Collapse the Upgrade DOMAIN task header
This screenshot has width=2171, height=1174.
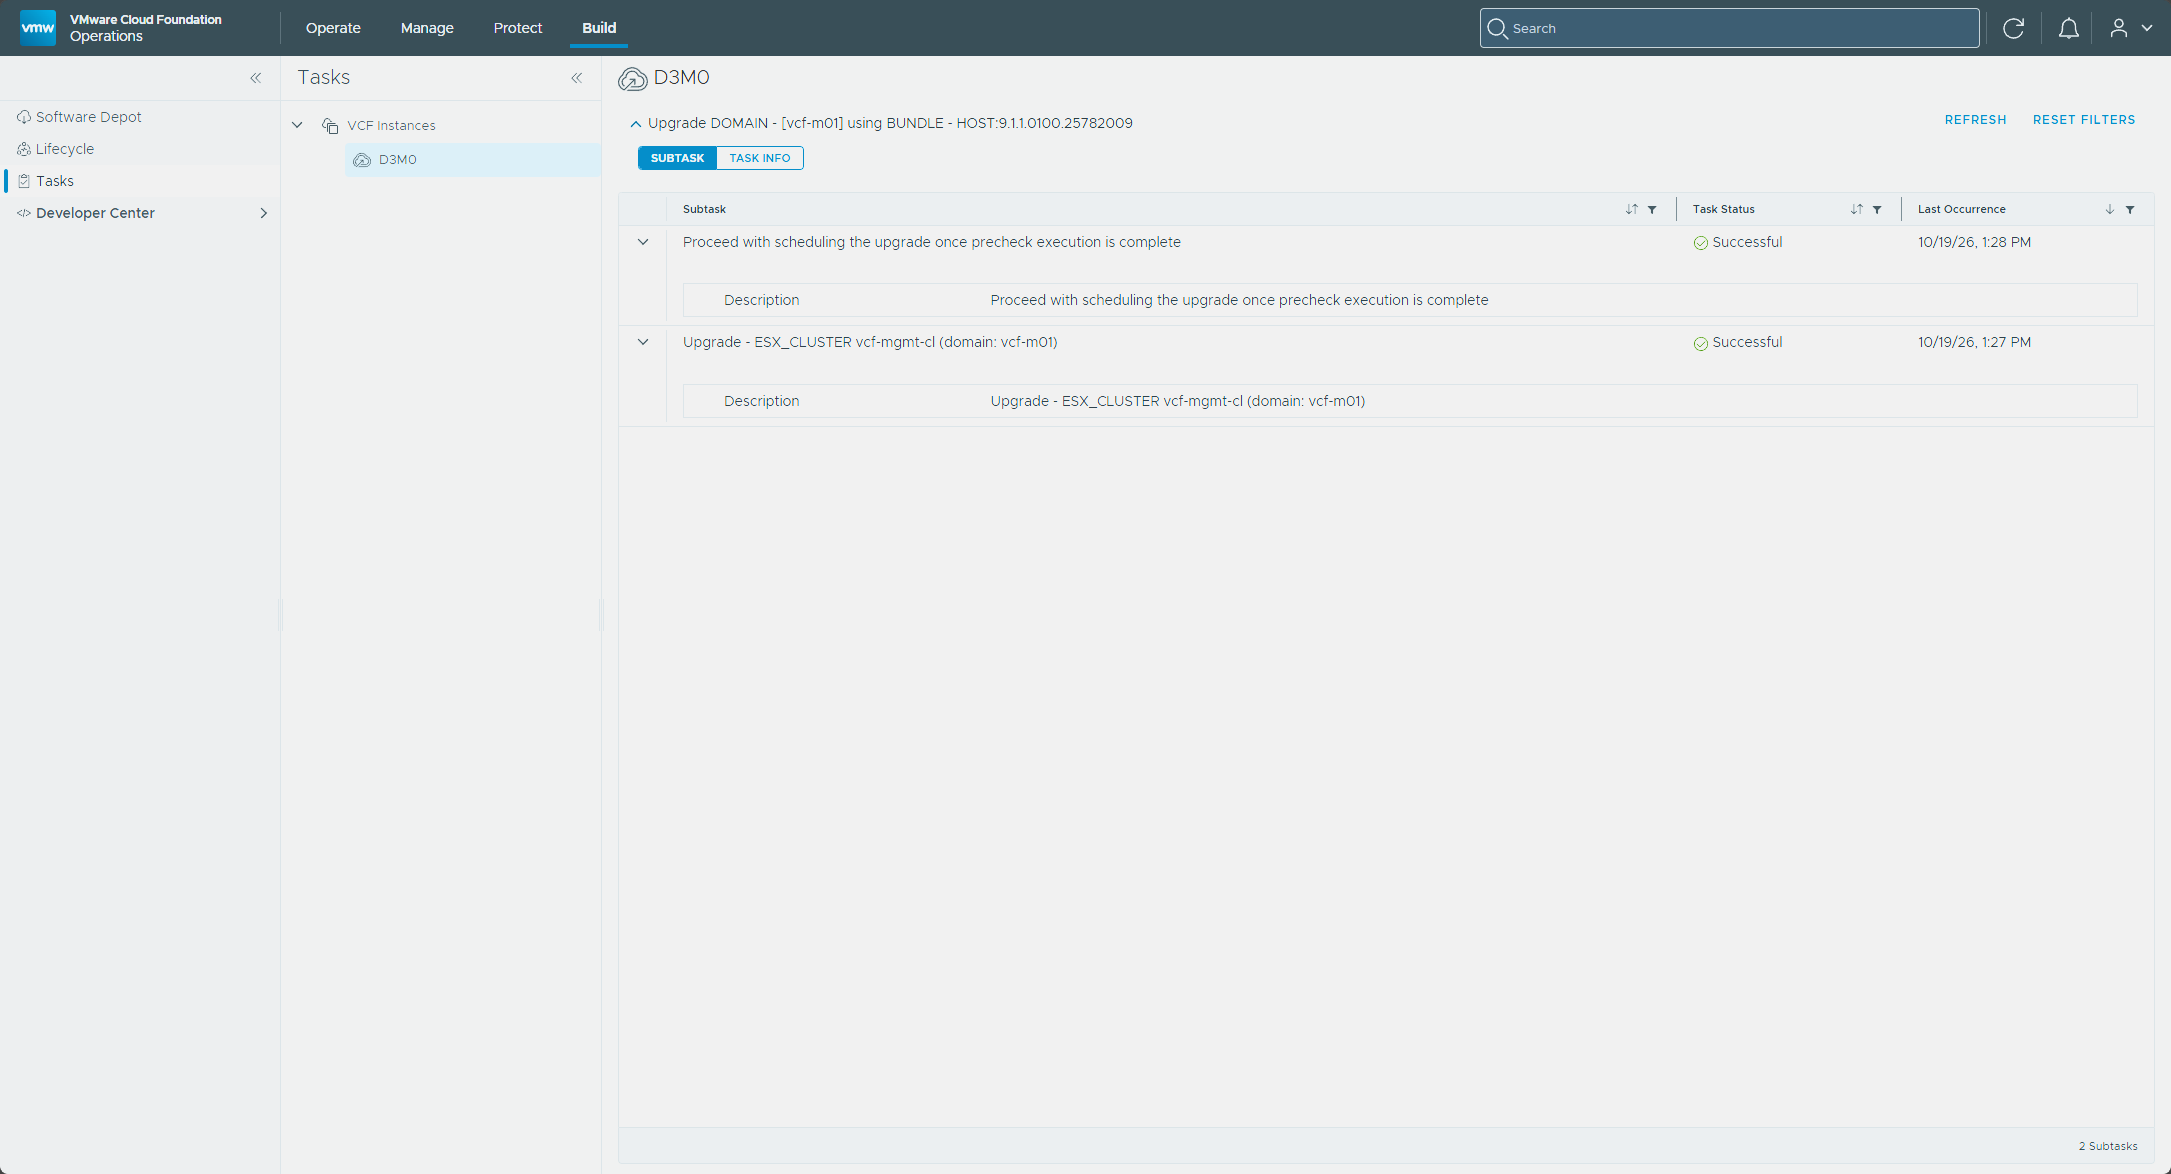(635, 124)
